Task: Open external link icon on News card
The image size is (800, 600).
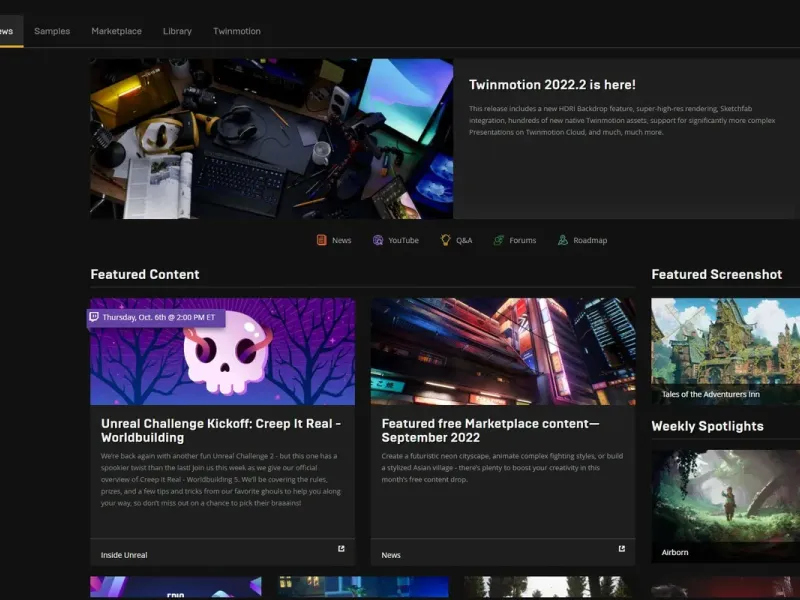Action: click(x=621, y=548)
